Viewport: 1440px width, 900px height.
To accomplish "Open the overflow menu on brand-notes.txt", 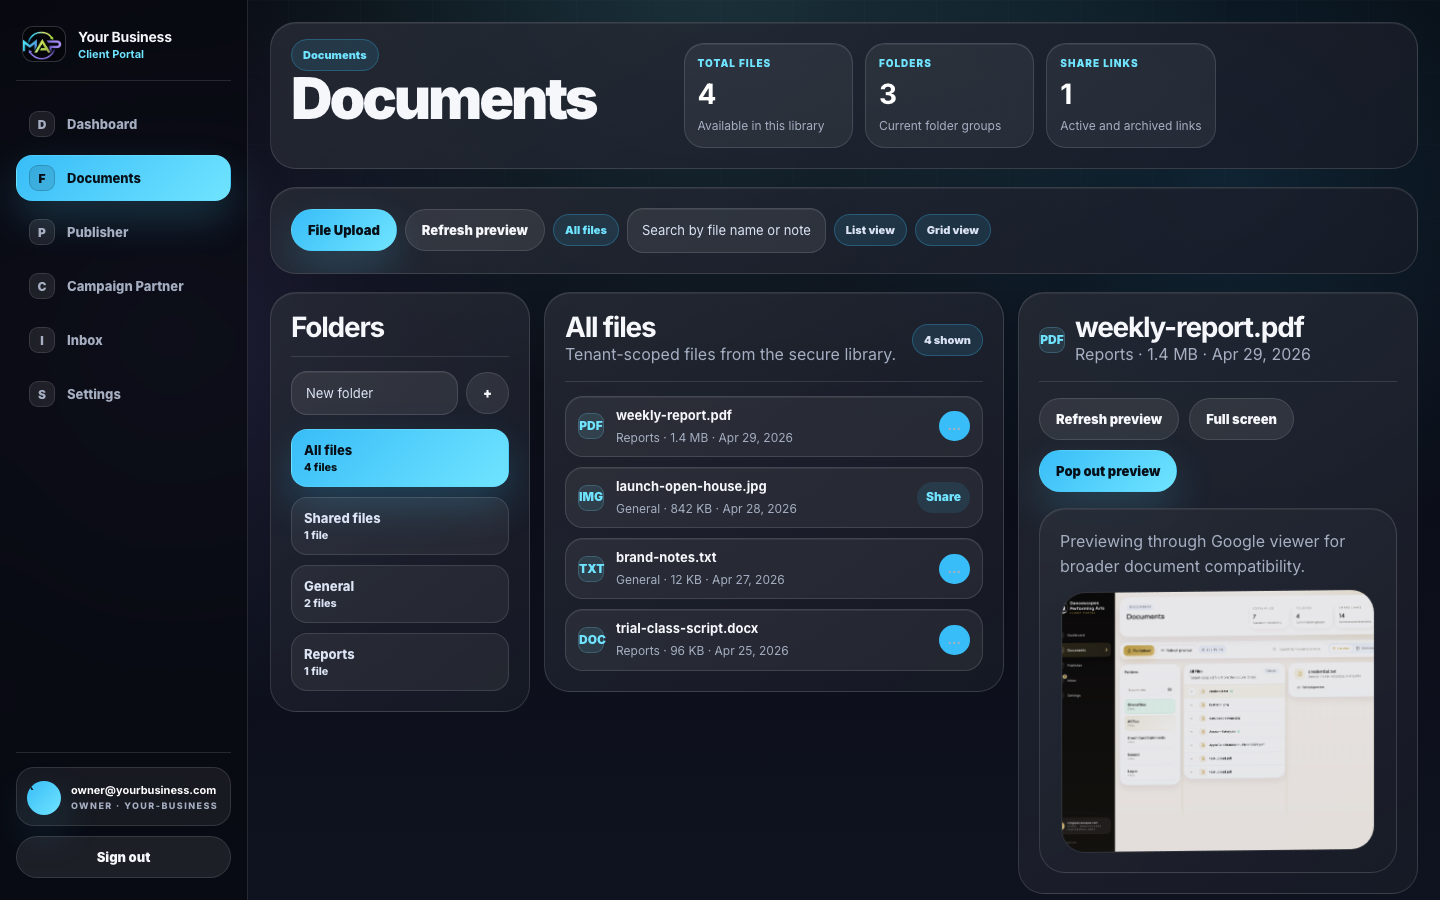I will [954, 568].
